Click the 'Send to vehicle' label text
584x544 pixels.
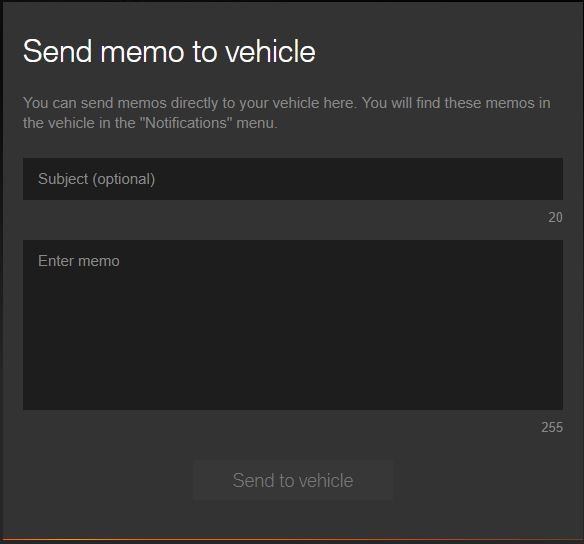coord(293,480)
